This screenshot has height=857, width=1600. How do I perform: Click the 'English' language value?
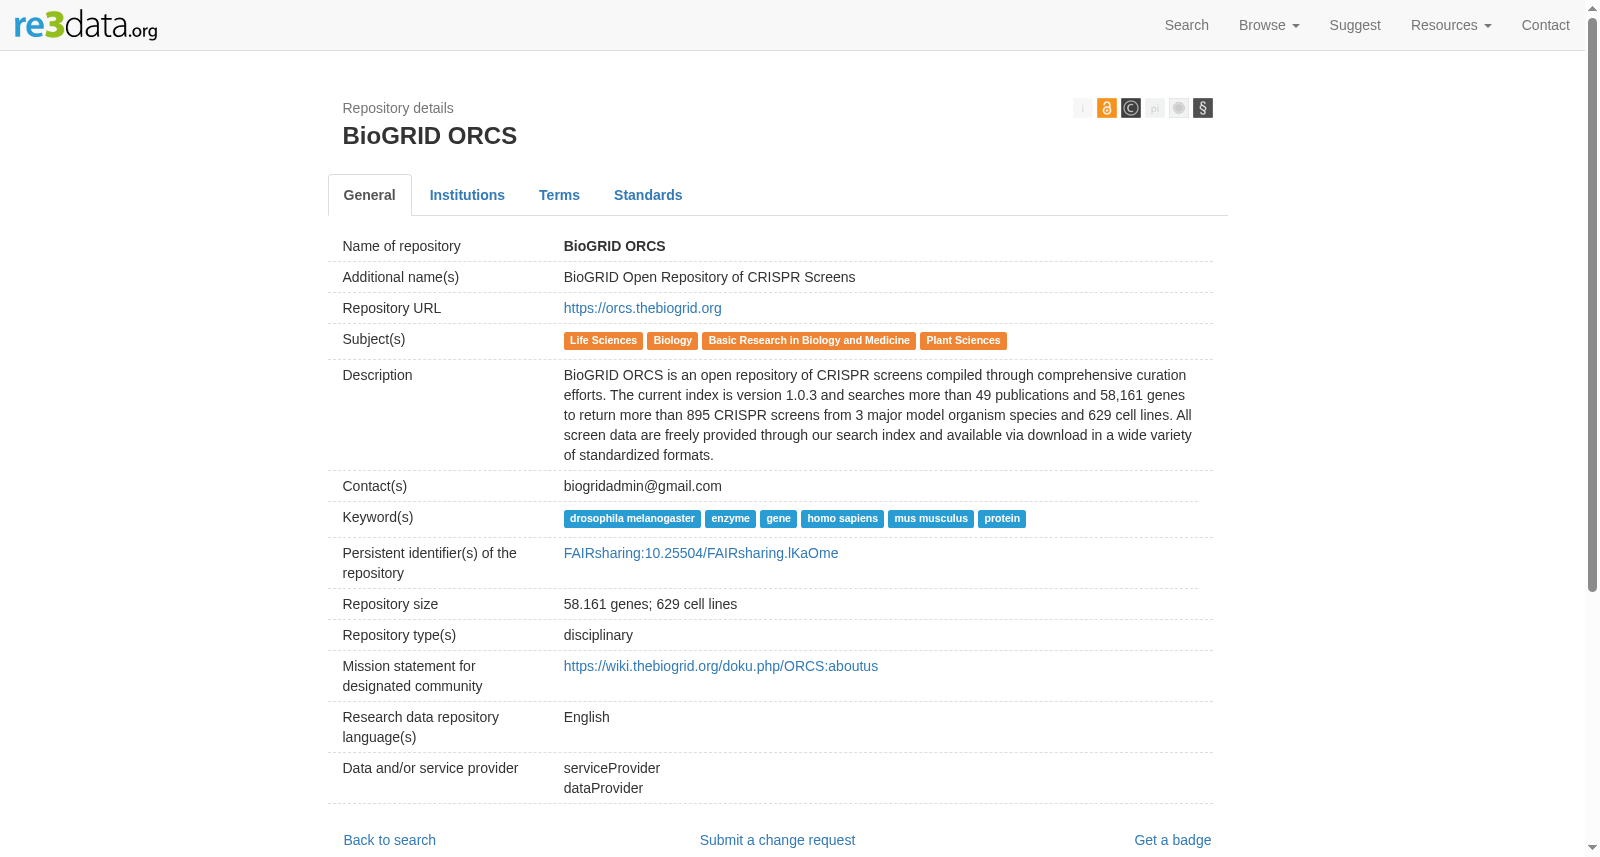click(x=586, y=717)
